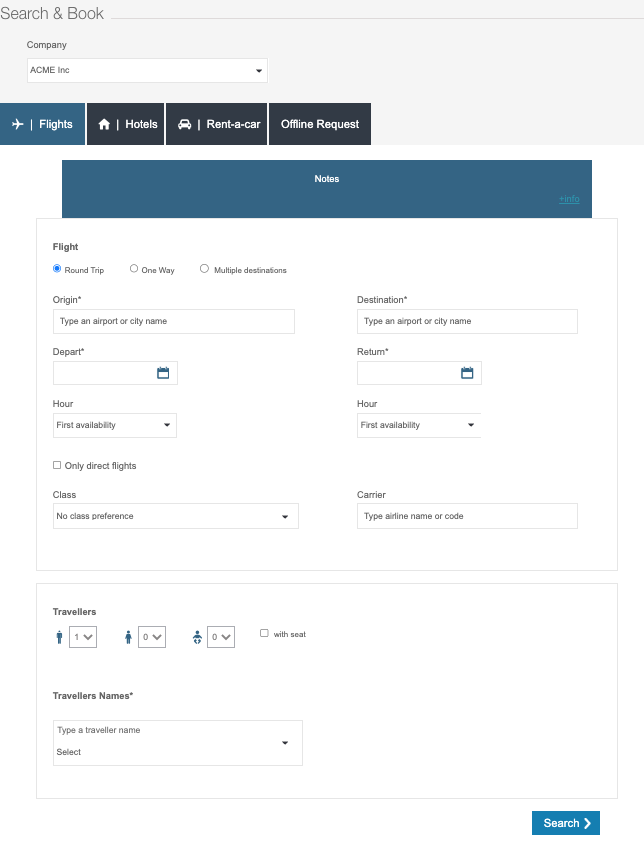Viewport: 644px width, 841px height.
Task: Open the Travellers Names select dropdown
Action: [177, 743]
